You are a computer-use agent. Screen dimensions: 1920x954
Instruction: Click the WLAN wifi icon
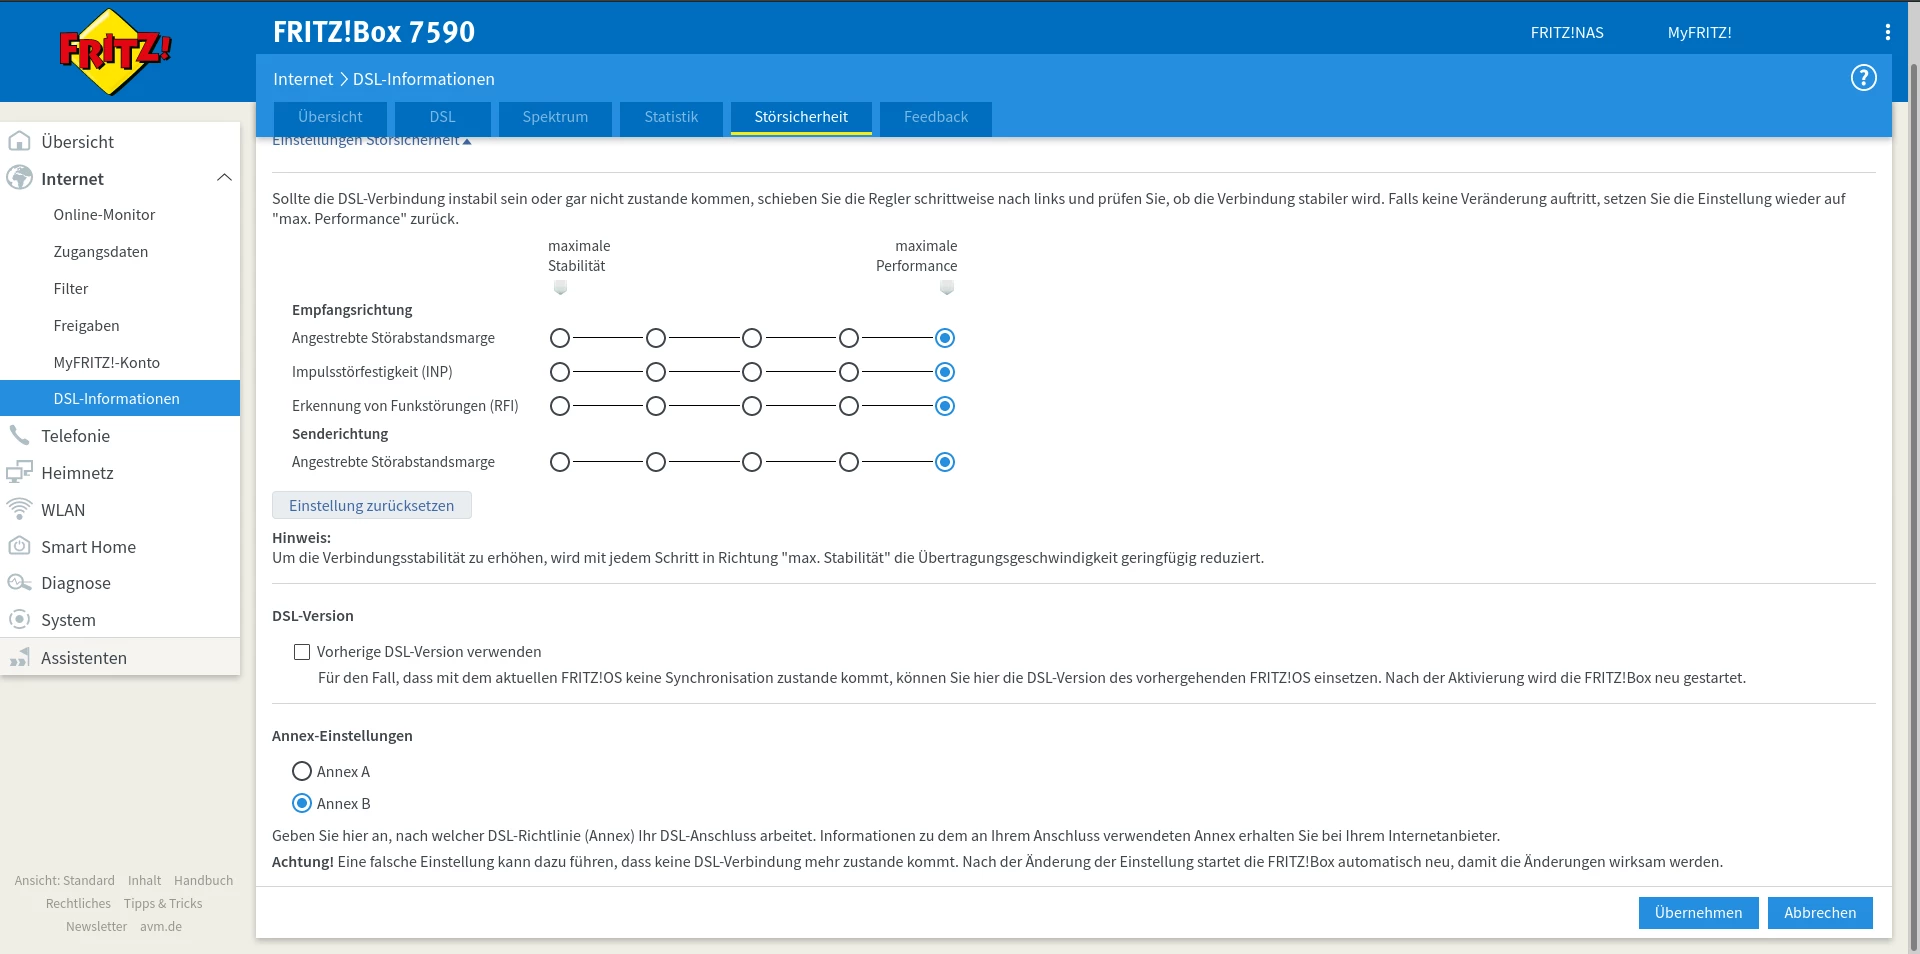click(x=19, y=509)
